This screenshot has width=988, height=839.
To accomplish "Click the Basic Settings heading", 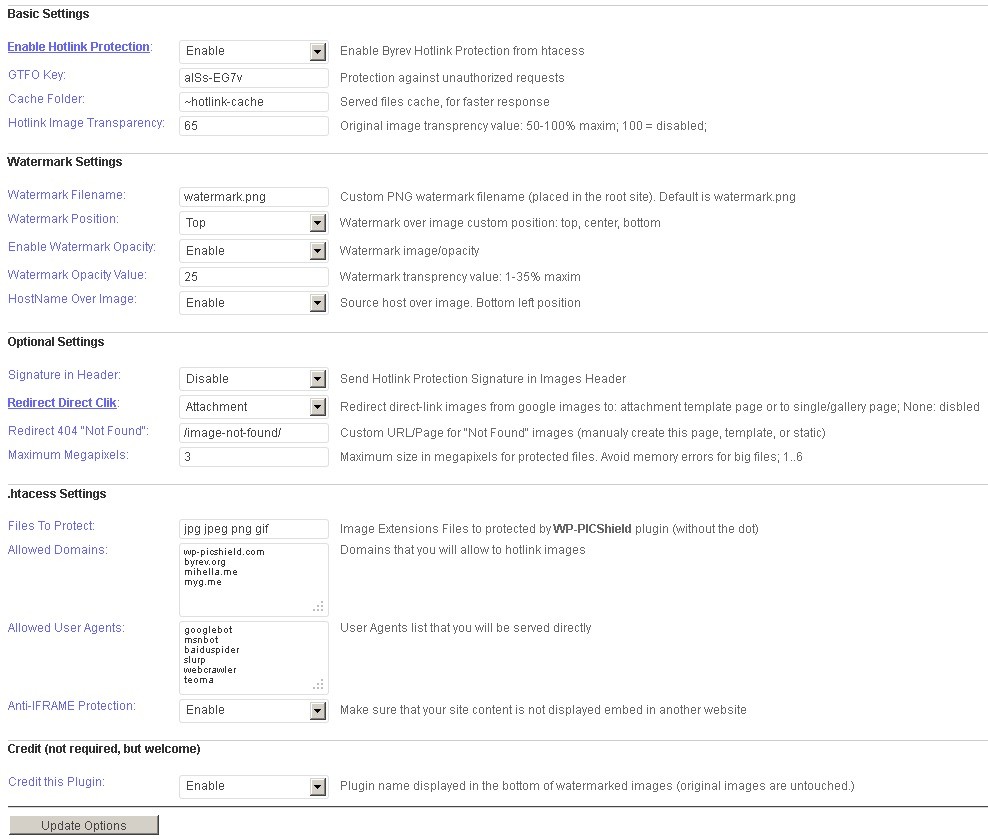I will (48, 14).
